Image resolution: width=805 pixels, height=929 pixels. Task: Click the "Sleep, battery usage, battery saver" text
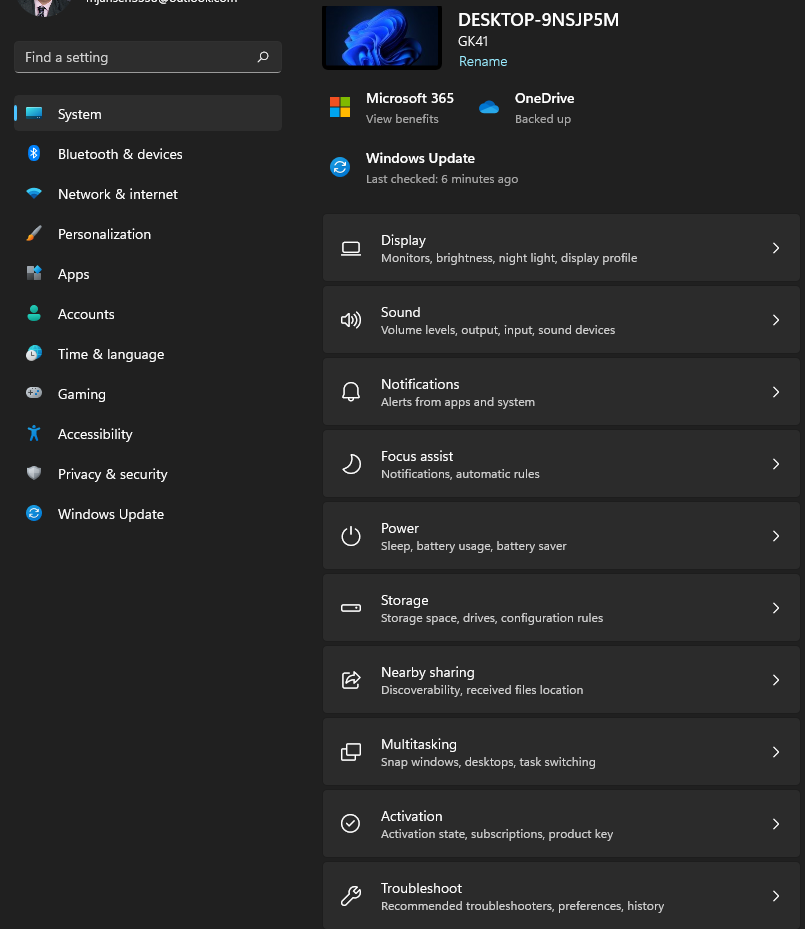click(473, 546)
